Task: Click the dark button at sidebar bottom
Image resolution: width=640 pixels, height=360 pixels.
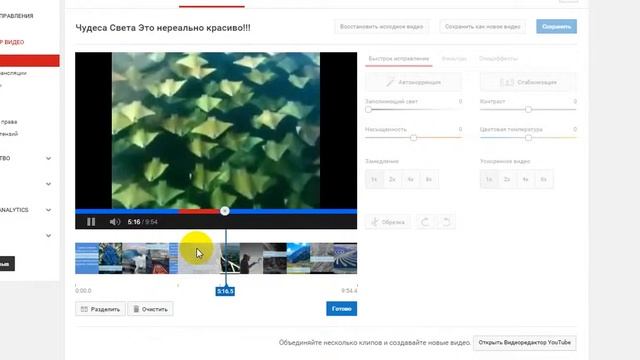Action: click(7, 264)
